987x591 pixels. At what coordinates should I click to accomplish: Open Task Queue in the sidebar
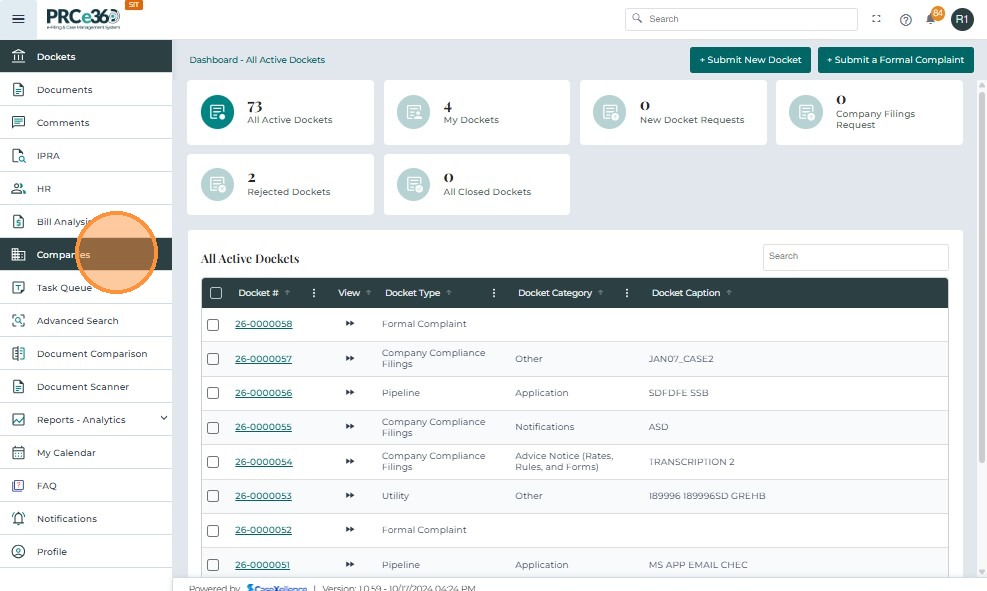point(64,288)
